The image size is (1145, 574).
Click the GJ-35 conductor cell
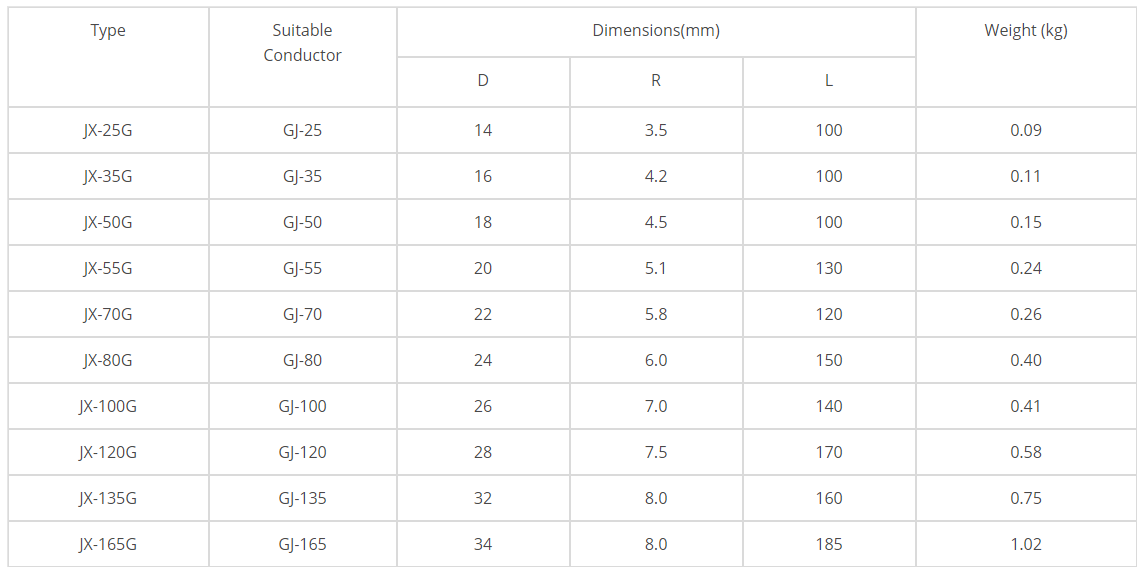pyautogui.click(x=302, y=177)
